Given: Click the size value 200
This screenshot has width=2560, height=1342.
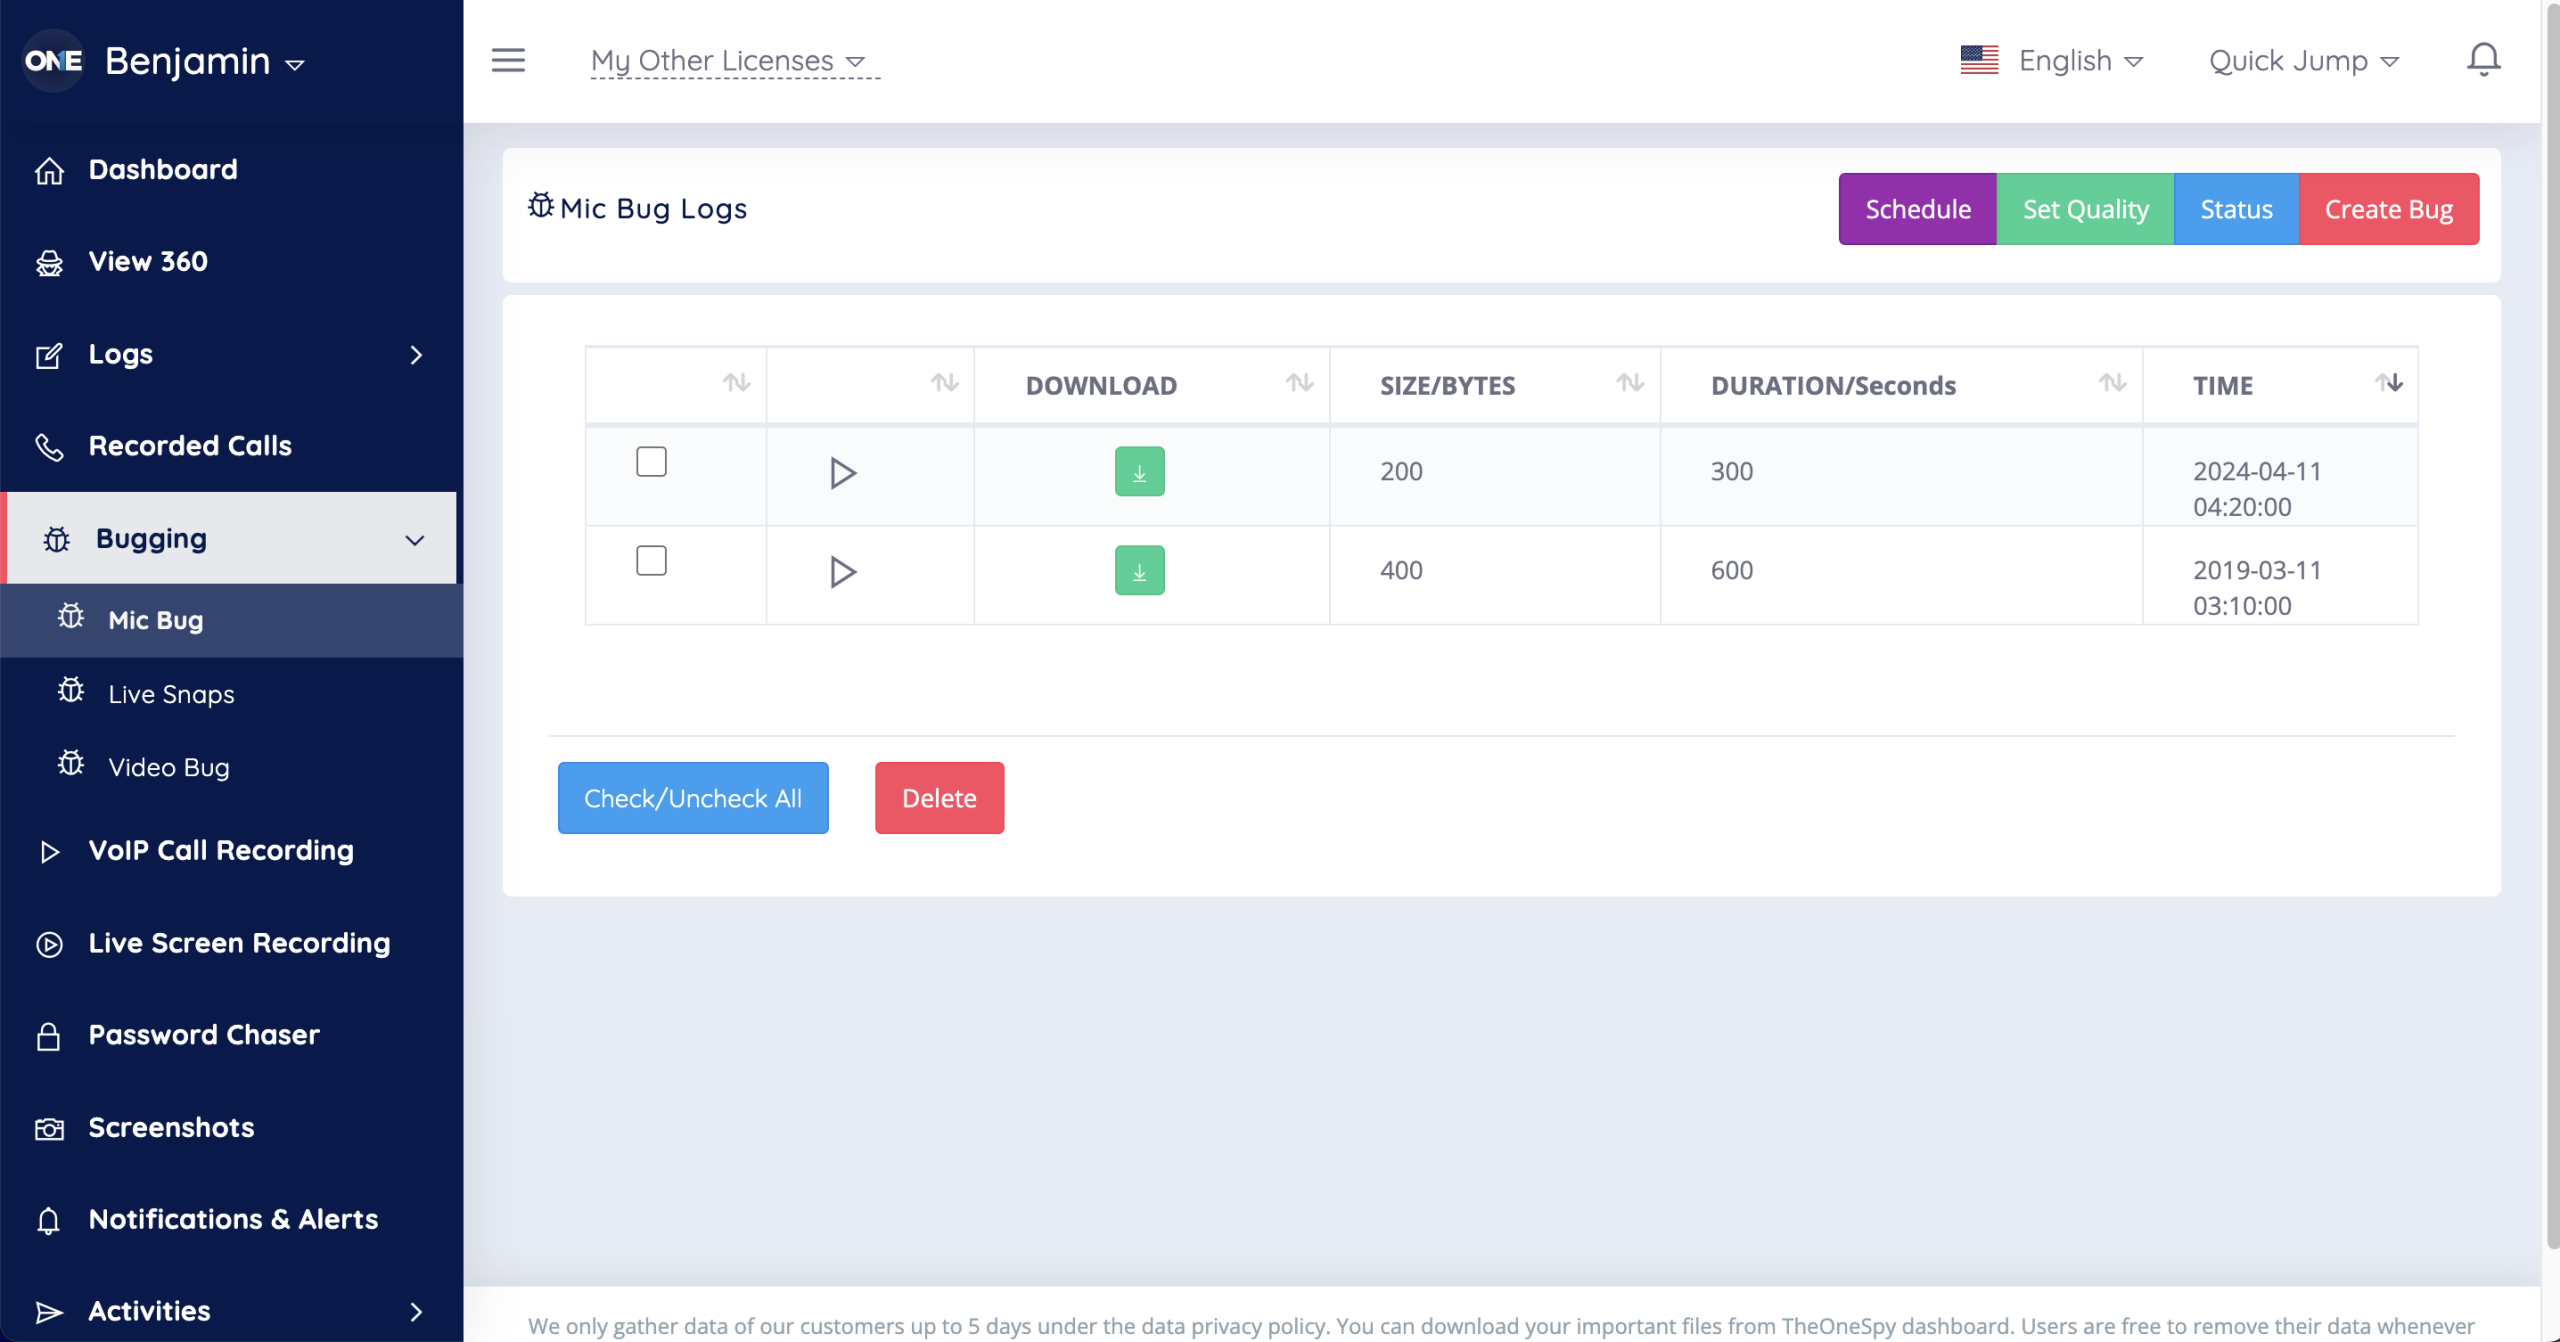Looking at the screenshot, I should (x=1401, y=471).
